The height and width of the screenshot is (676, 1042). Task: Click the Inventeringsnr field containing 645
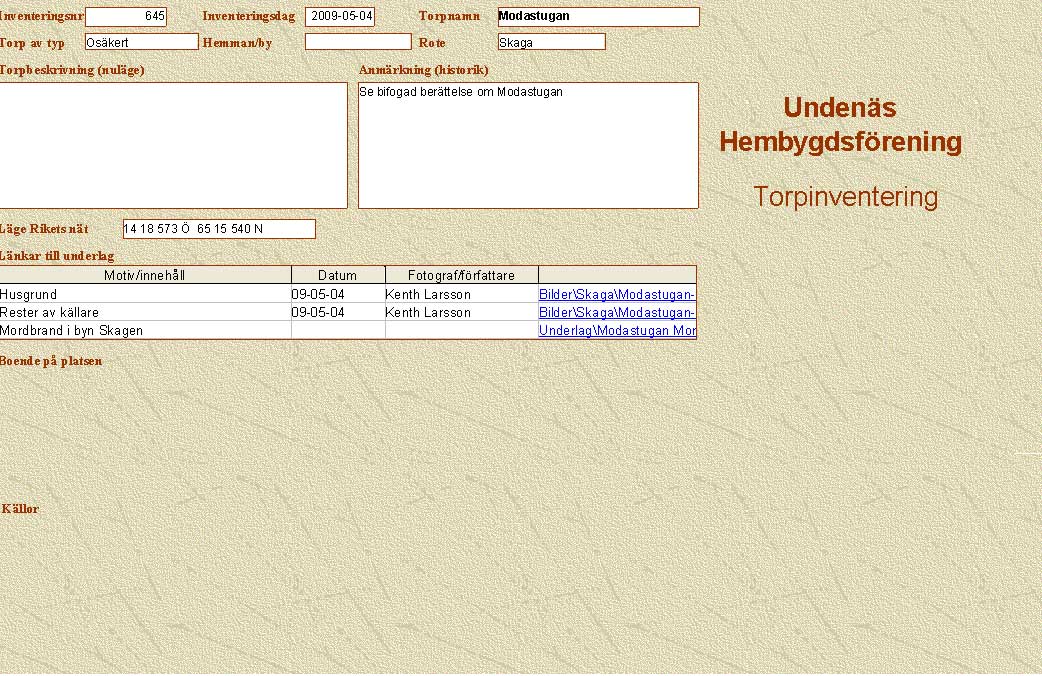(x=126, y=17)
